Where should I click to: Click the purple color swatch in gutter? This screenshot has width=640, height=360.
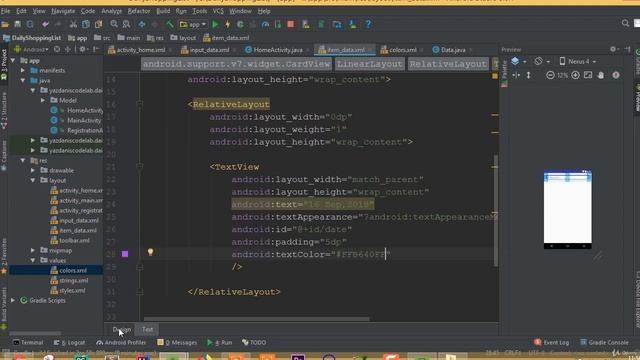(x=125, y=254)
